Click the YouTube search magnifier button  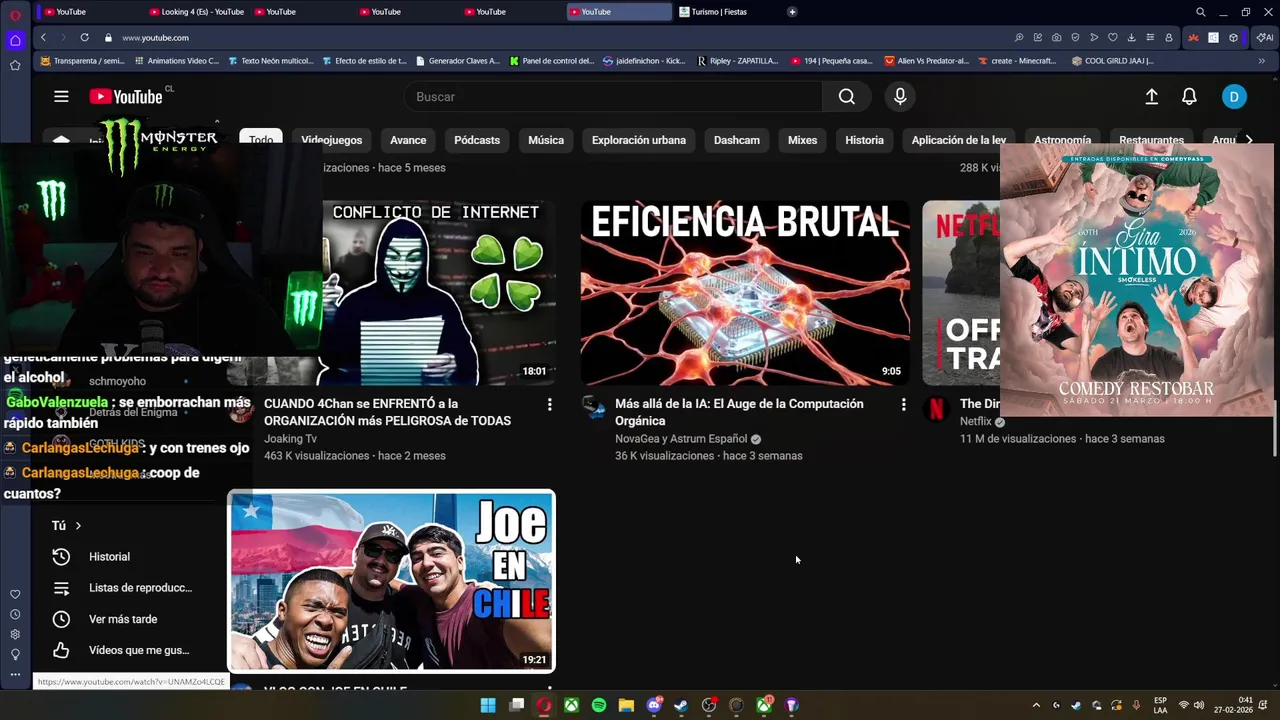click(847, 97)
